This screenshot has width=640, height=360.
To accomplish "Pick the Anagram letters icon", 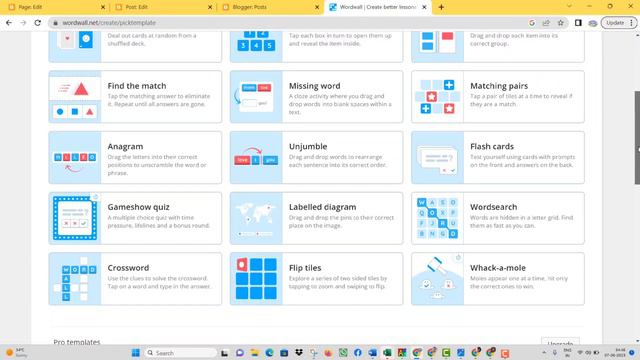I will click(75, 158).
